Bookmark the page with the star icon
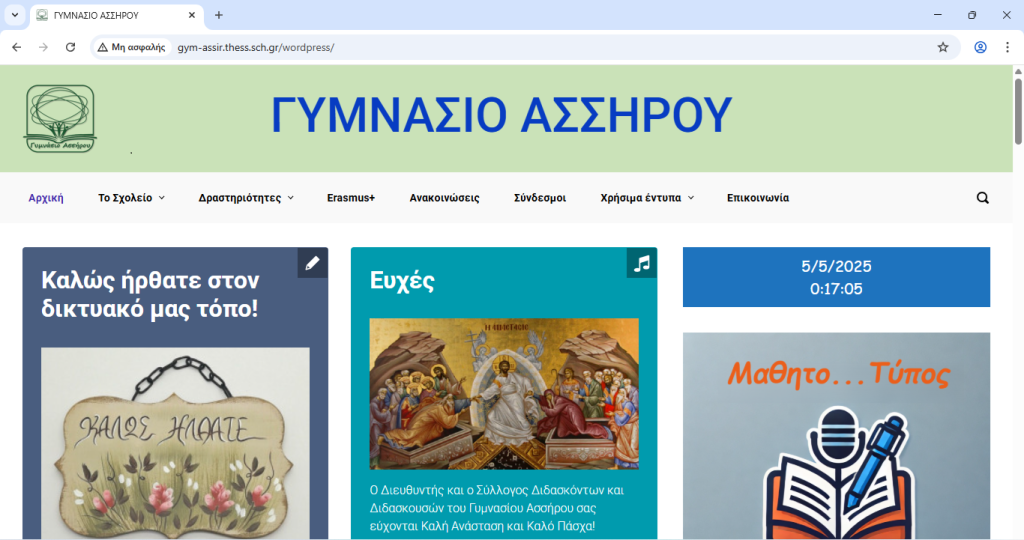This screenshot has width=1024, height=540. (943, 47)
